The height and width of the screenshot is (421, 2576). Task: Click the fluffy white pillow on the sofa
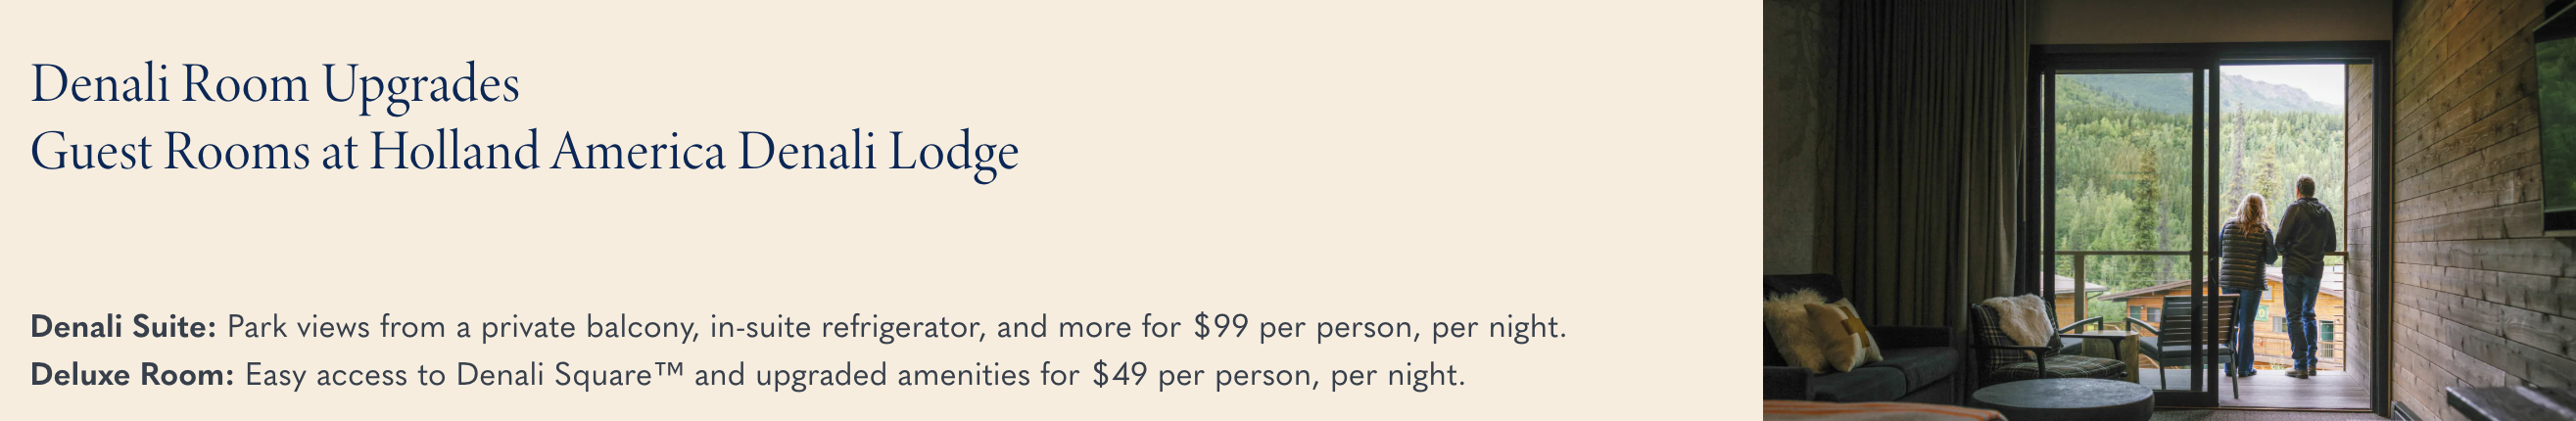coord(1800,328)
